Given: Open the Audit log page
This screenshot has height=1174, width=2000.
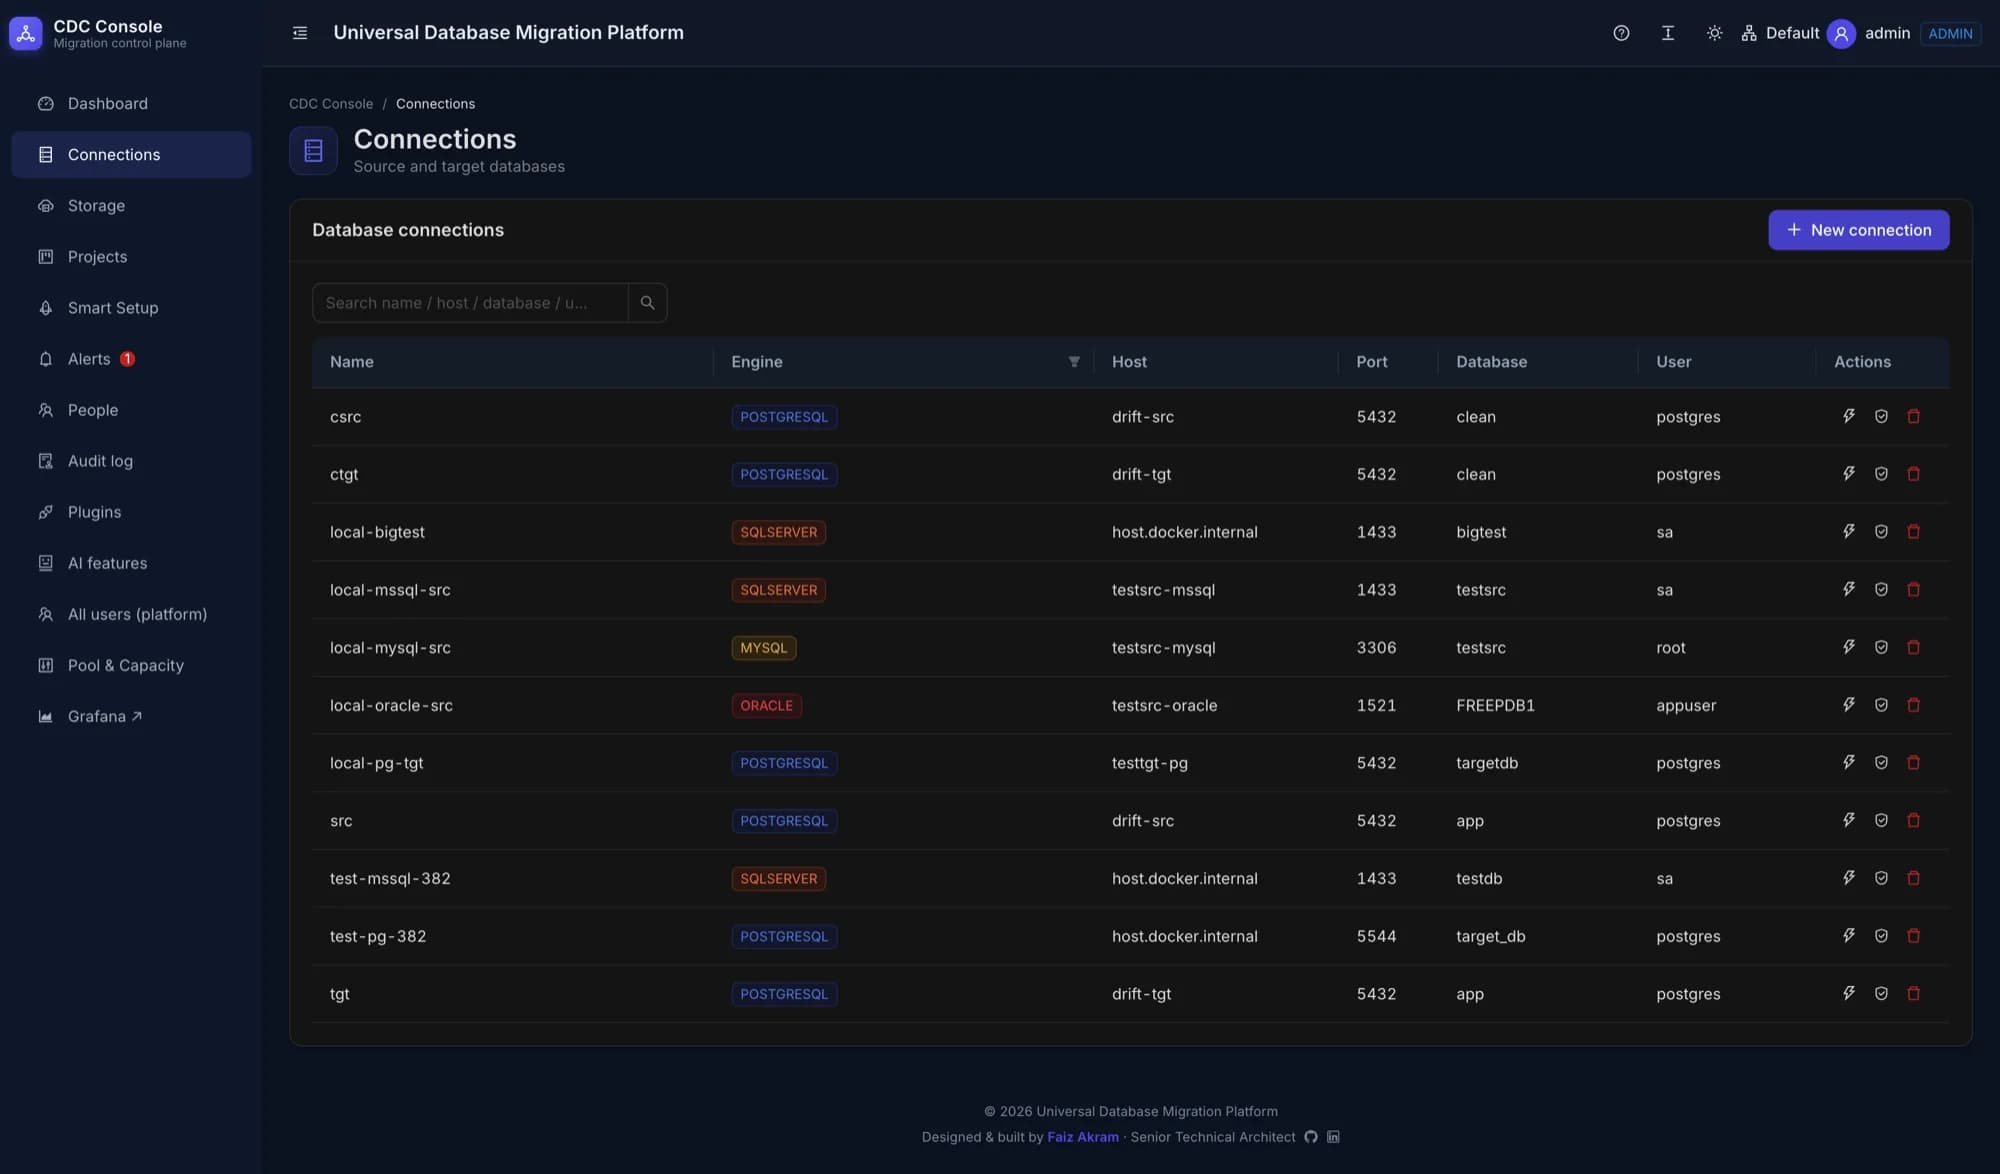Looking at the screenshot, I should pos(131,461).
